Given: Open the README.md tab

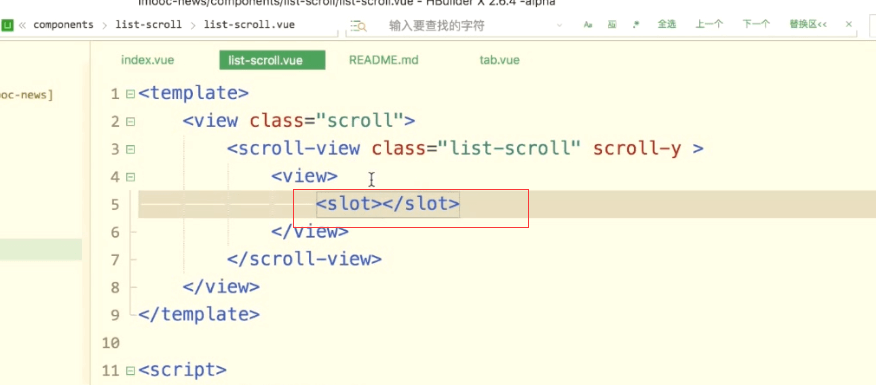Looking at the screenshot, I should tap(384, 60).
